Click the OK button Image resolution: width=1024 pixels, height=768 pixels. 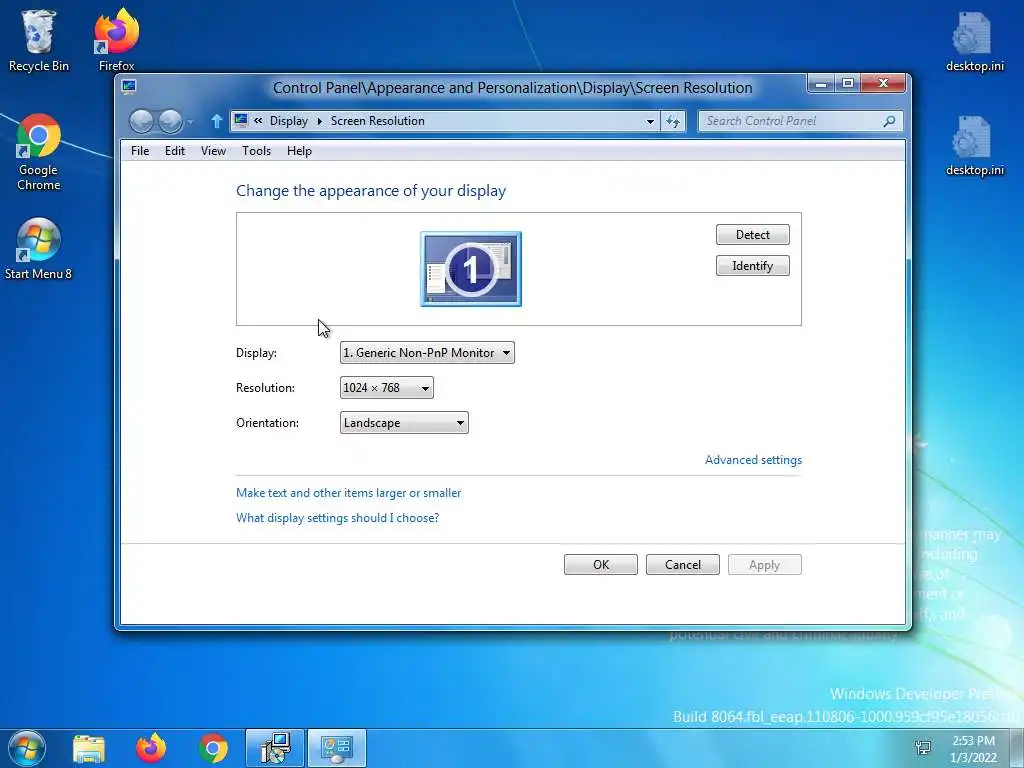point(601,565)
